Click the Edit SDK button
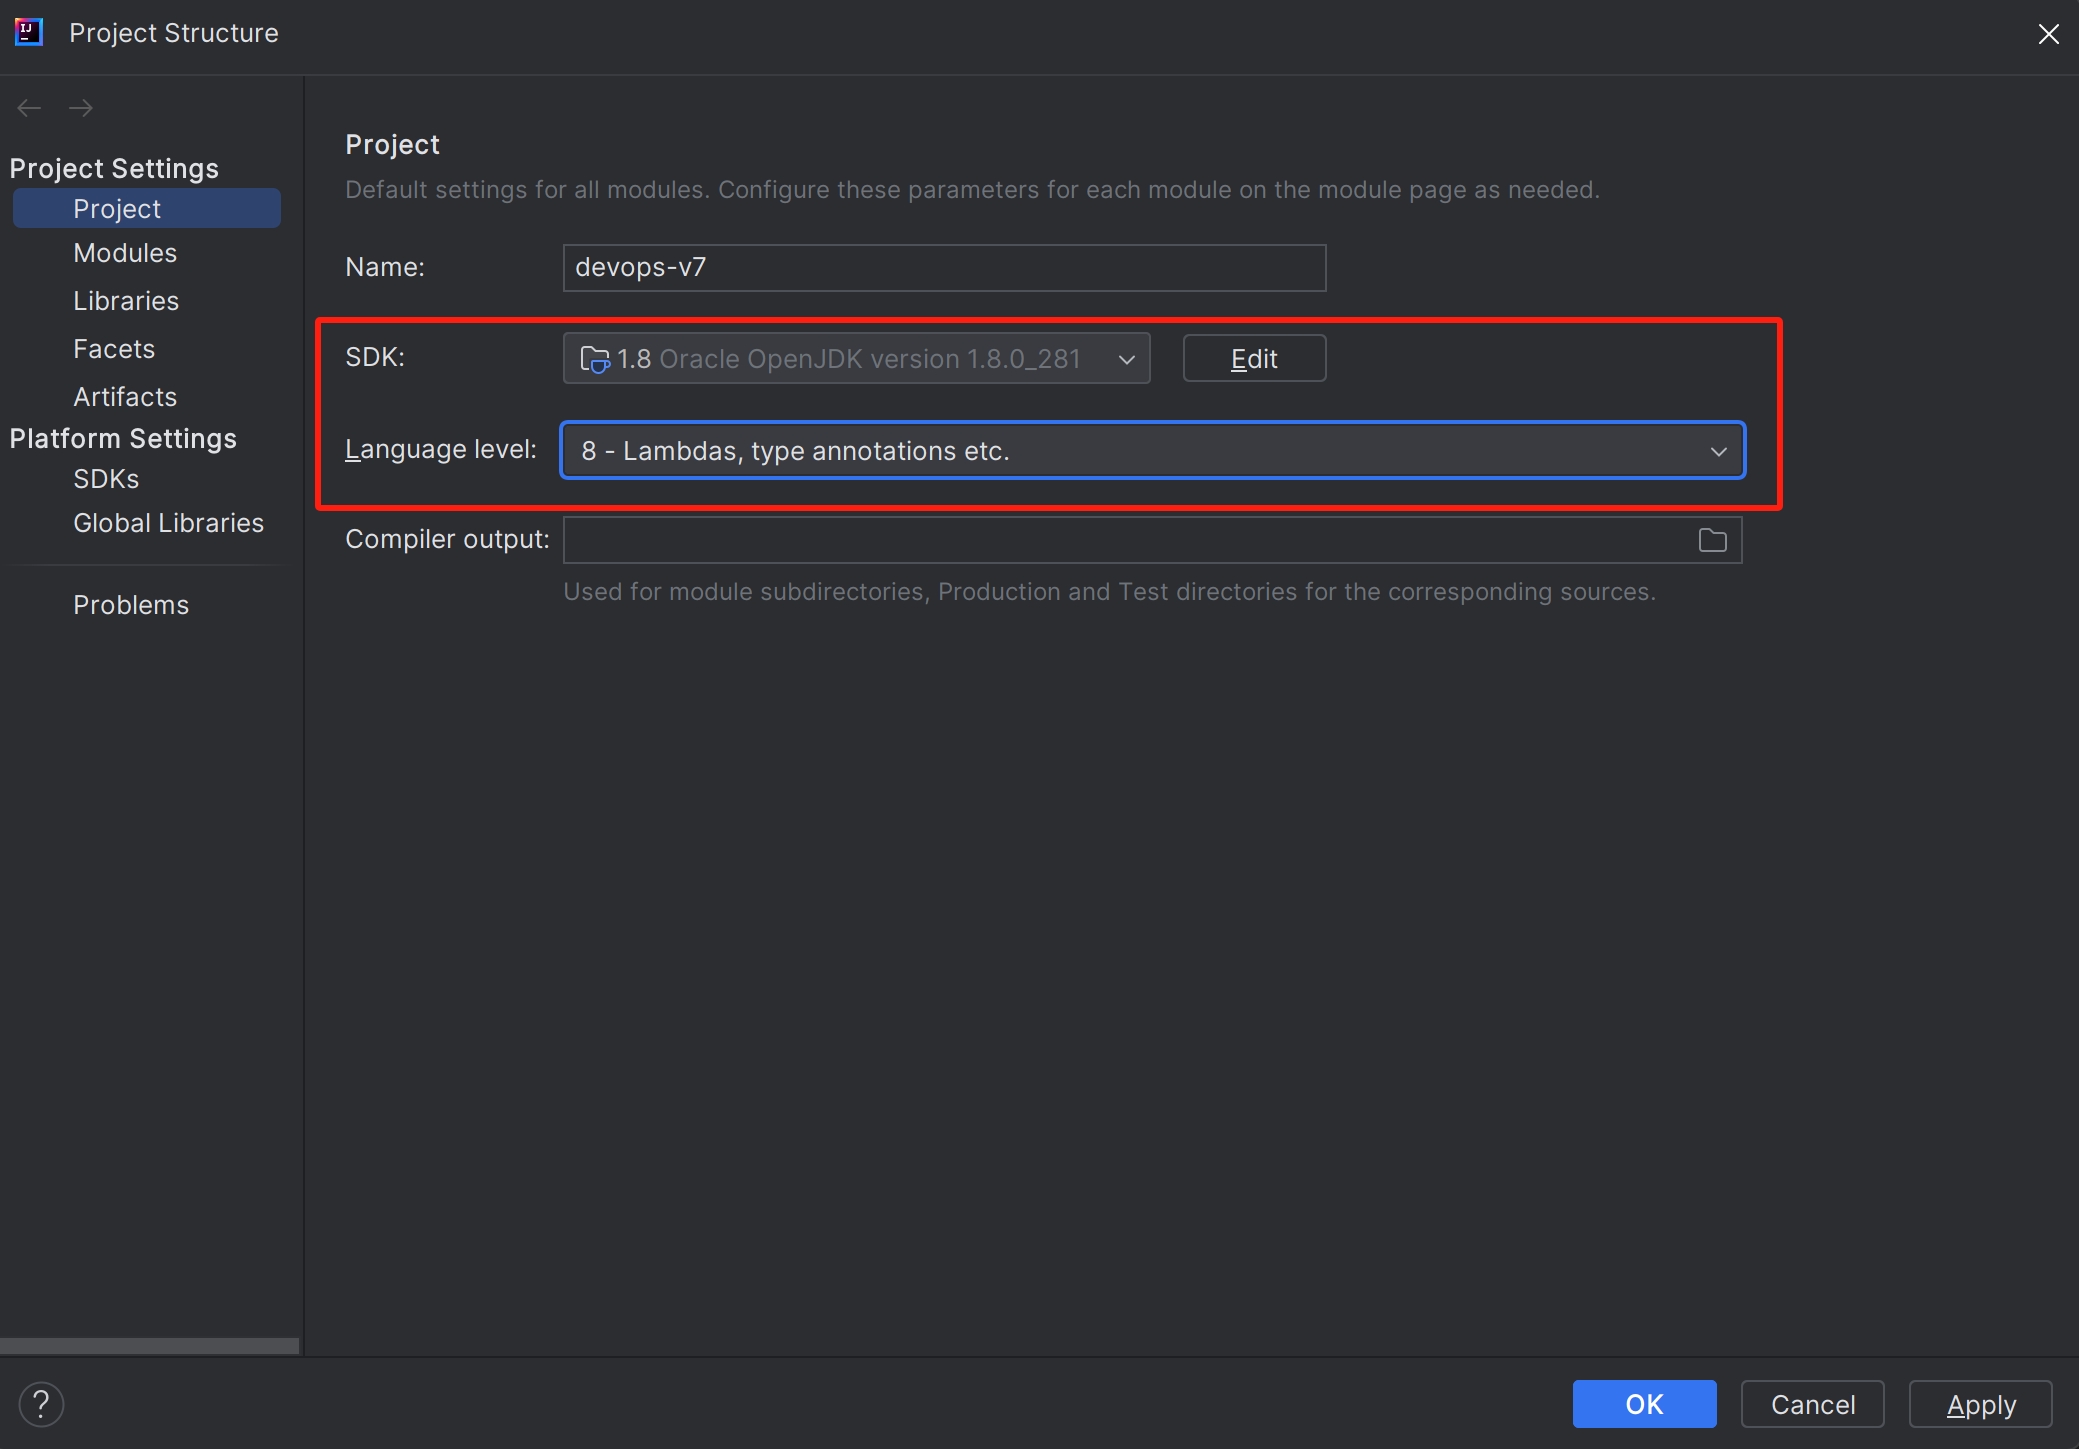 coord(1254,359)
